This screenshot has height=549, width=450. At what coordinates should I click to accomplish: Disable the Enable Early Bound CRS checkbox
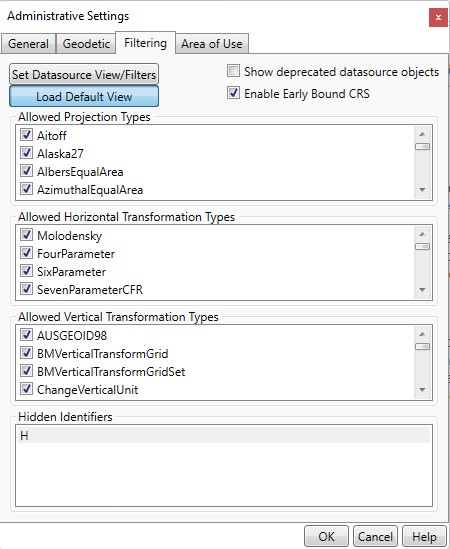pos(233,93)
